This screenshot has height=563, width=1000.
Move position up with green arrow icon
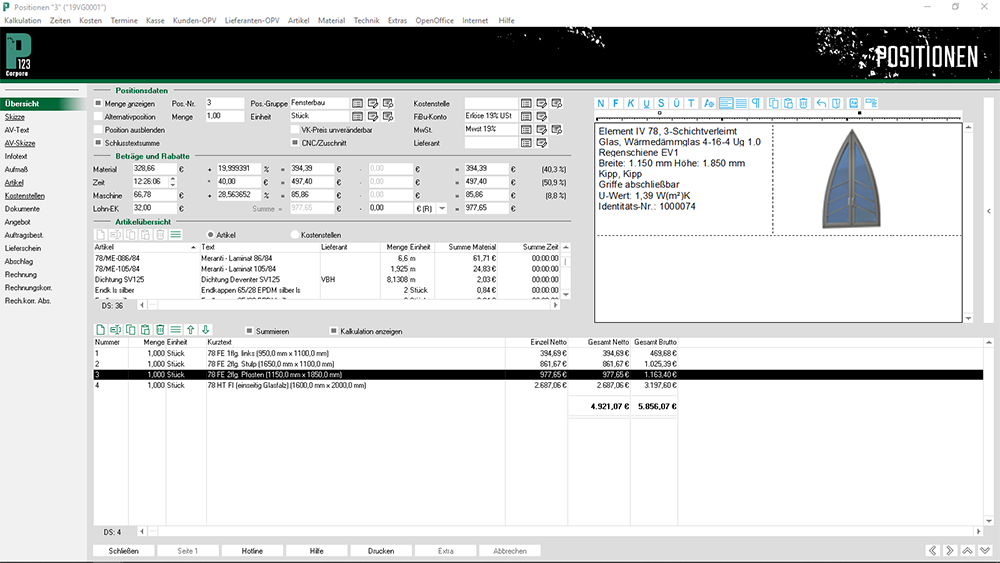(x=191, y=329)
